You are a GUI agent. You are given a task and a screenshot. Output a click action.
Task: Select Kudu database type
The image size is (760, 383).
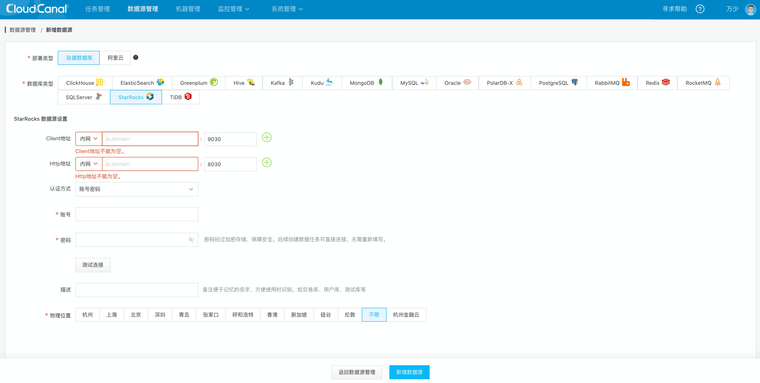[x=322, y=83]
